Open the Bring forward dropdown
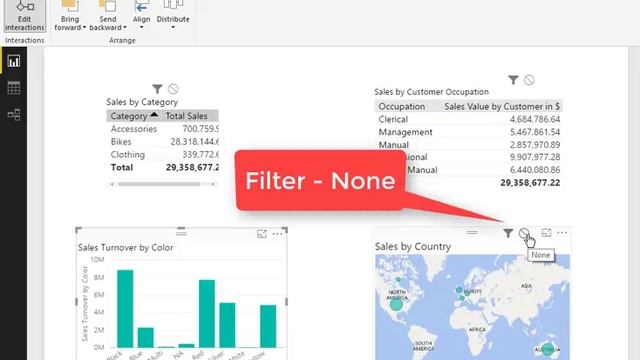 coord(70,16)
